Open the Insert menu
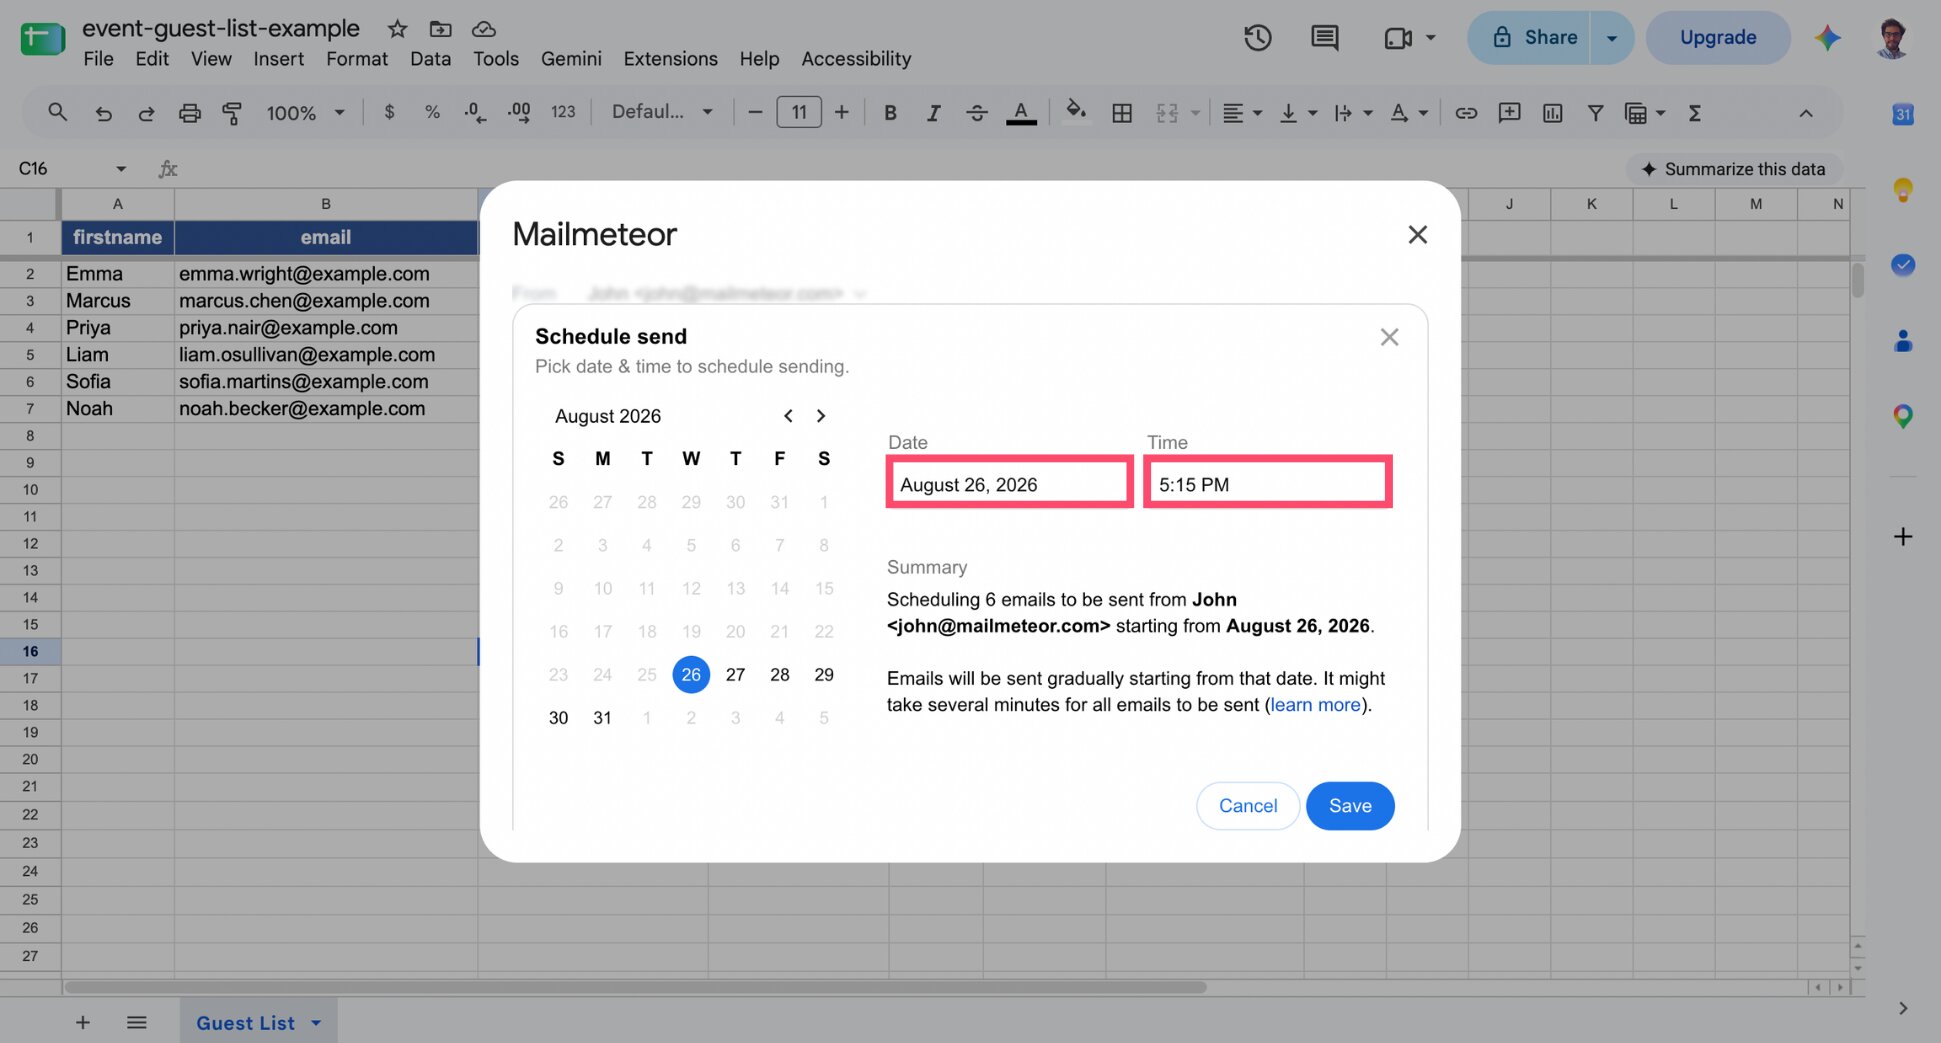This screenshot has height=1043, width=1941. pos(278,59)
